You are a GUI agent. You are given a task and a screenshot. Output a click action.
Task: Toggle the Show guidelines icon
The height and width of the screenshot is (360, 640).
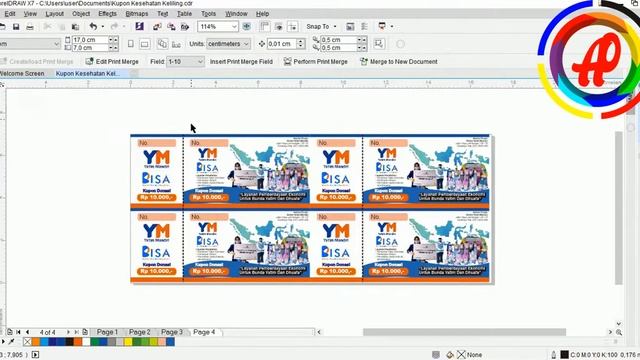tap(293, 27)
